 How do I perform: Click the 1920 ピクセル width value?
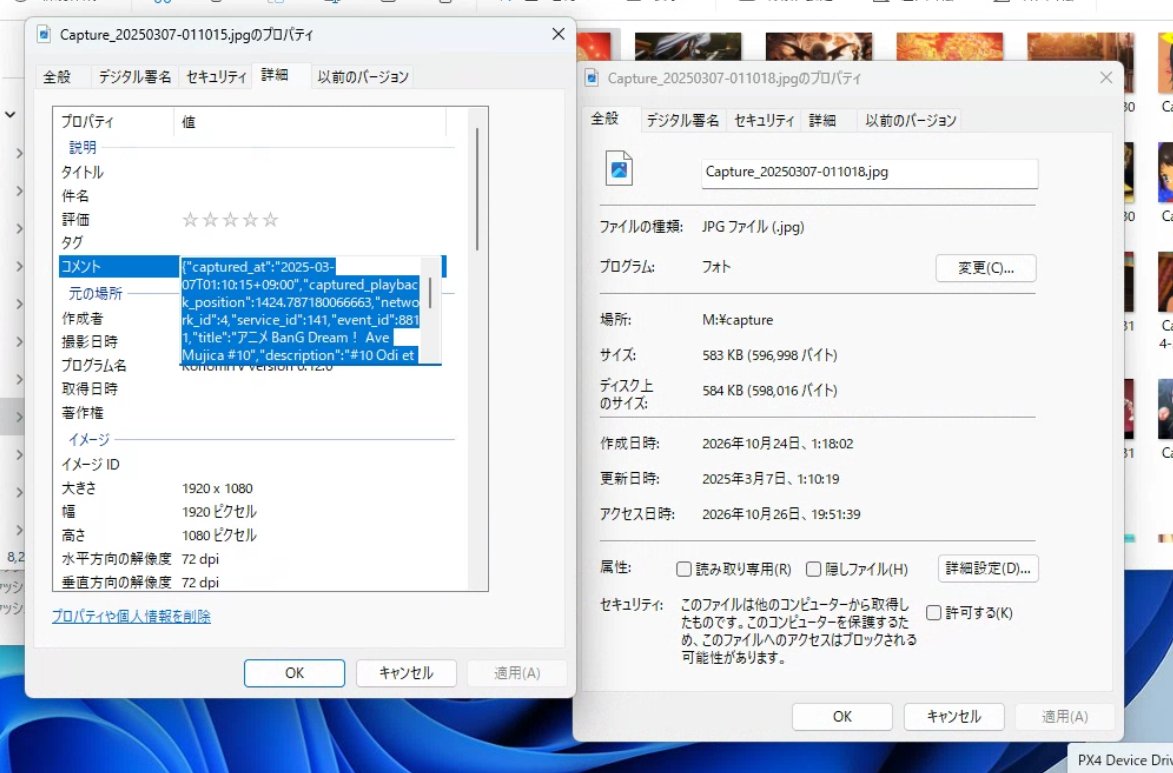click(219, 512)
